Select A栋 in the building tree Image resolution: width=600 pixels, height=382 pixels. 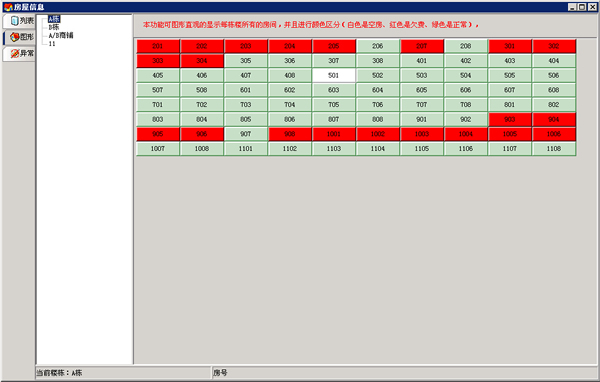(x=54, y=19)
